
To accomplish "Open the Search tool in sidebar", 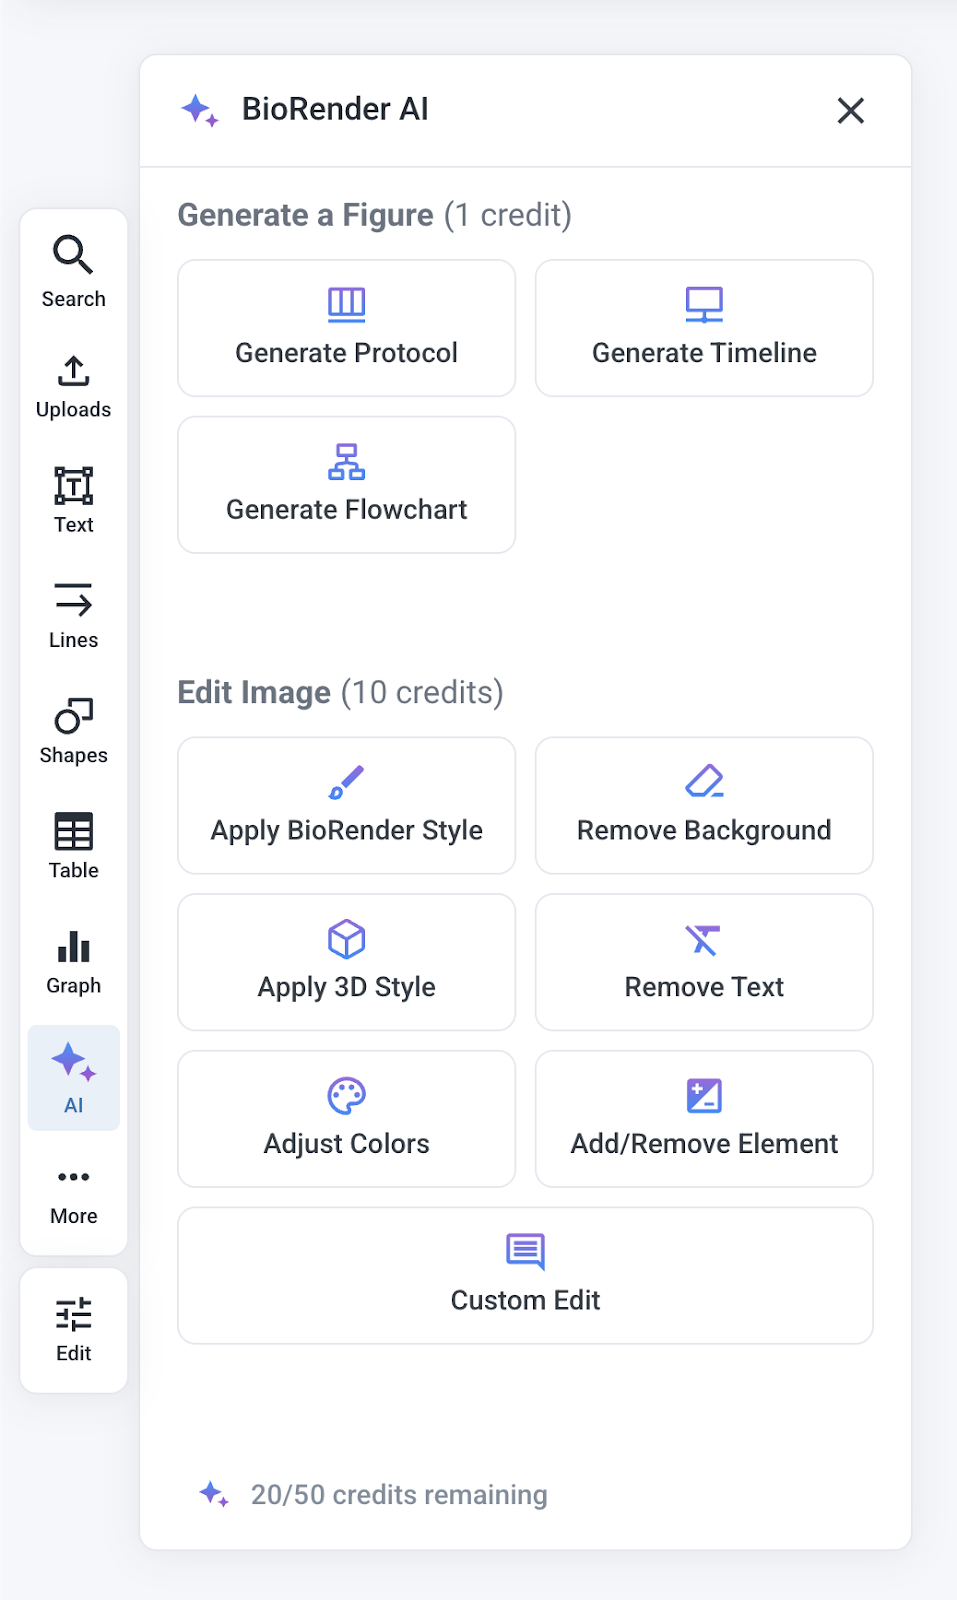I will pos(73,271).
